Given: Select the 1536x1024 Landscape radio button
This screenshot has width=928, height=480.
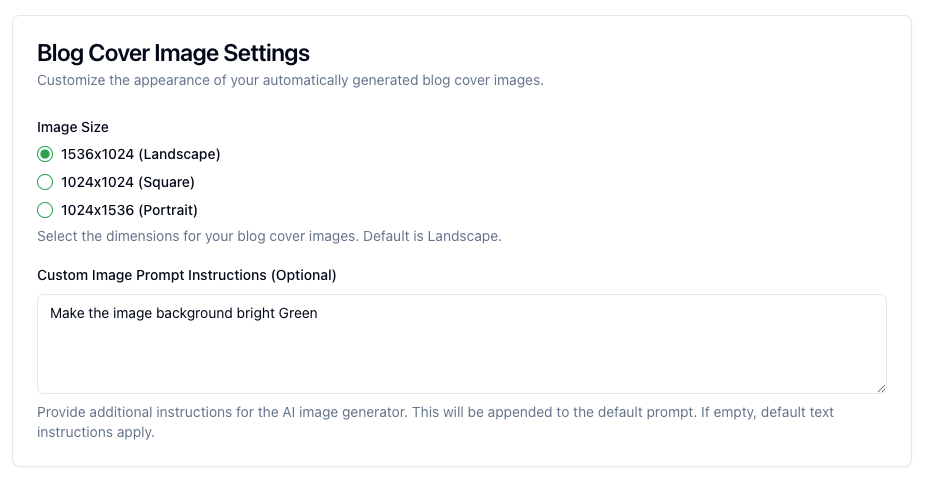Looking at the screenshot, I should click(44, 154).
